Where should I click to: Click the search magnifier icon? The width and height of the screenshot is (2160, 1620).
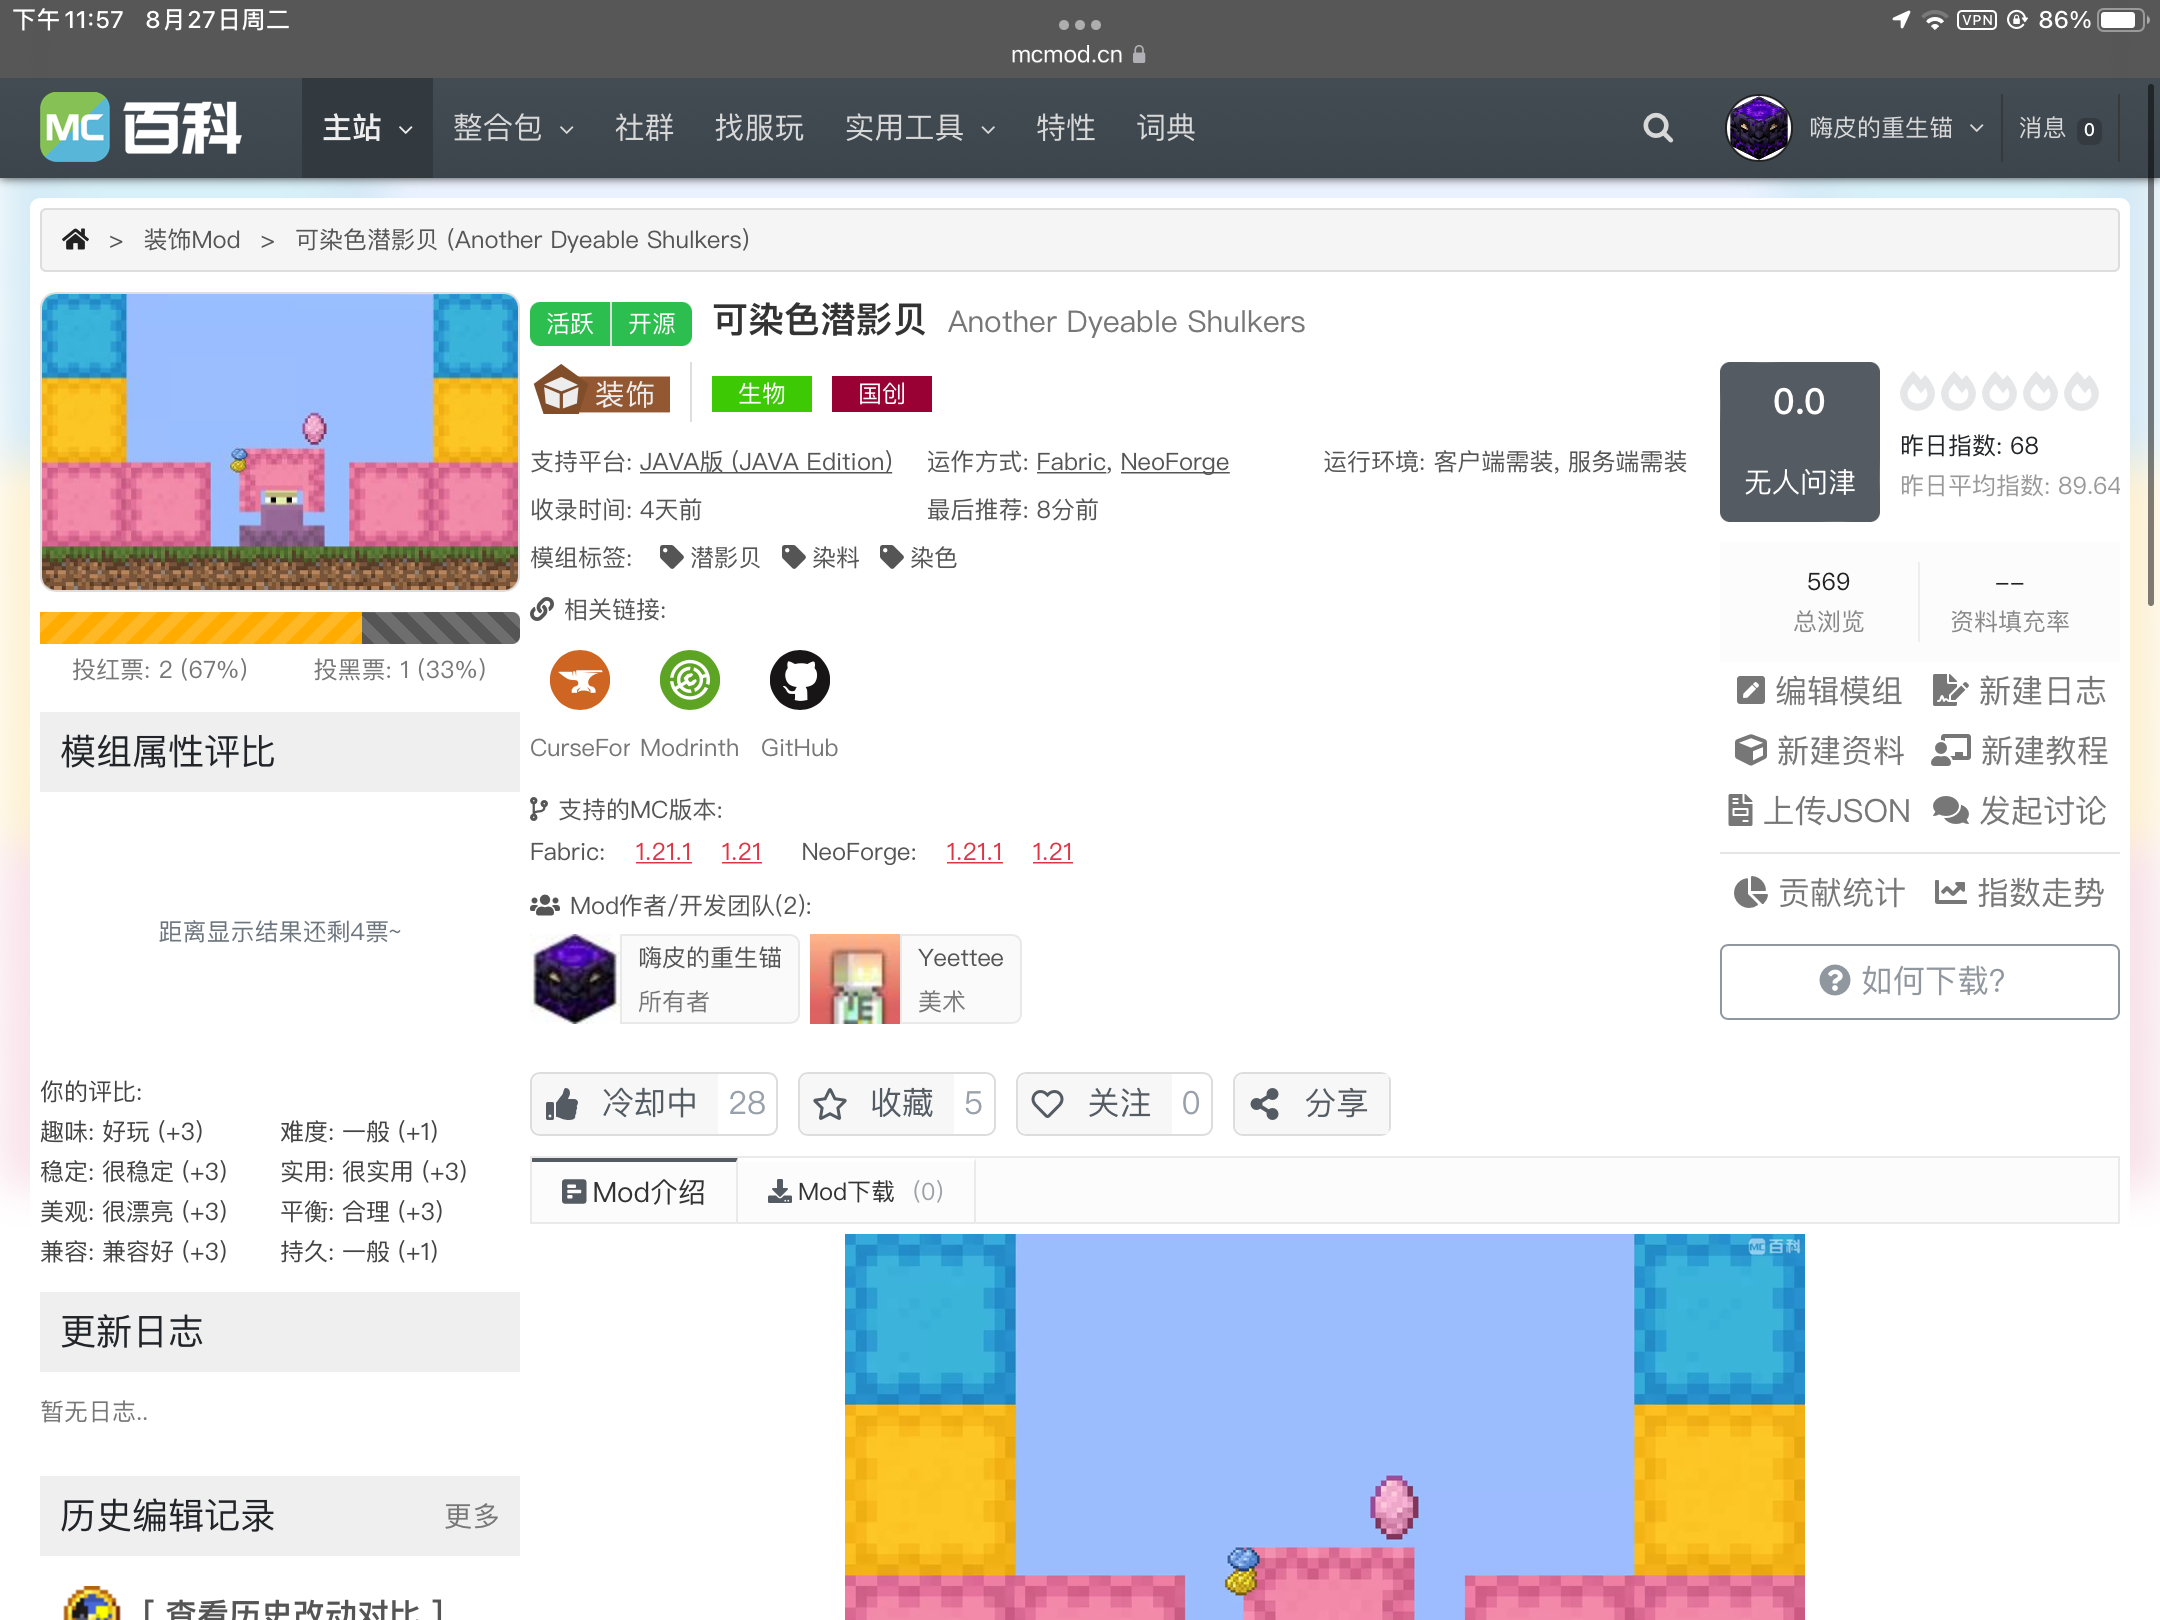click(x=1658, y=128)
